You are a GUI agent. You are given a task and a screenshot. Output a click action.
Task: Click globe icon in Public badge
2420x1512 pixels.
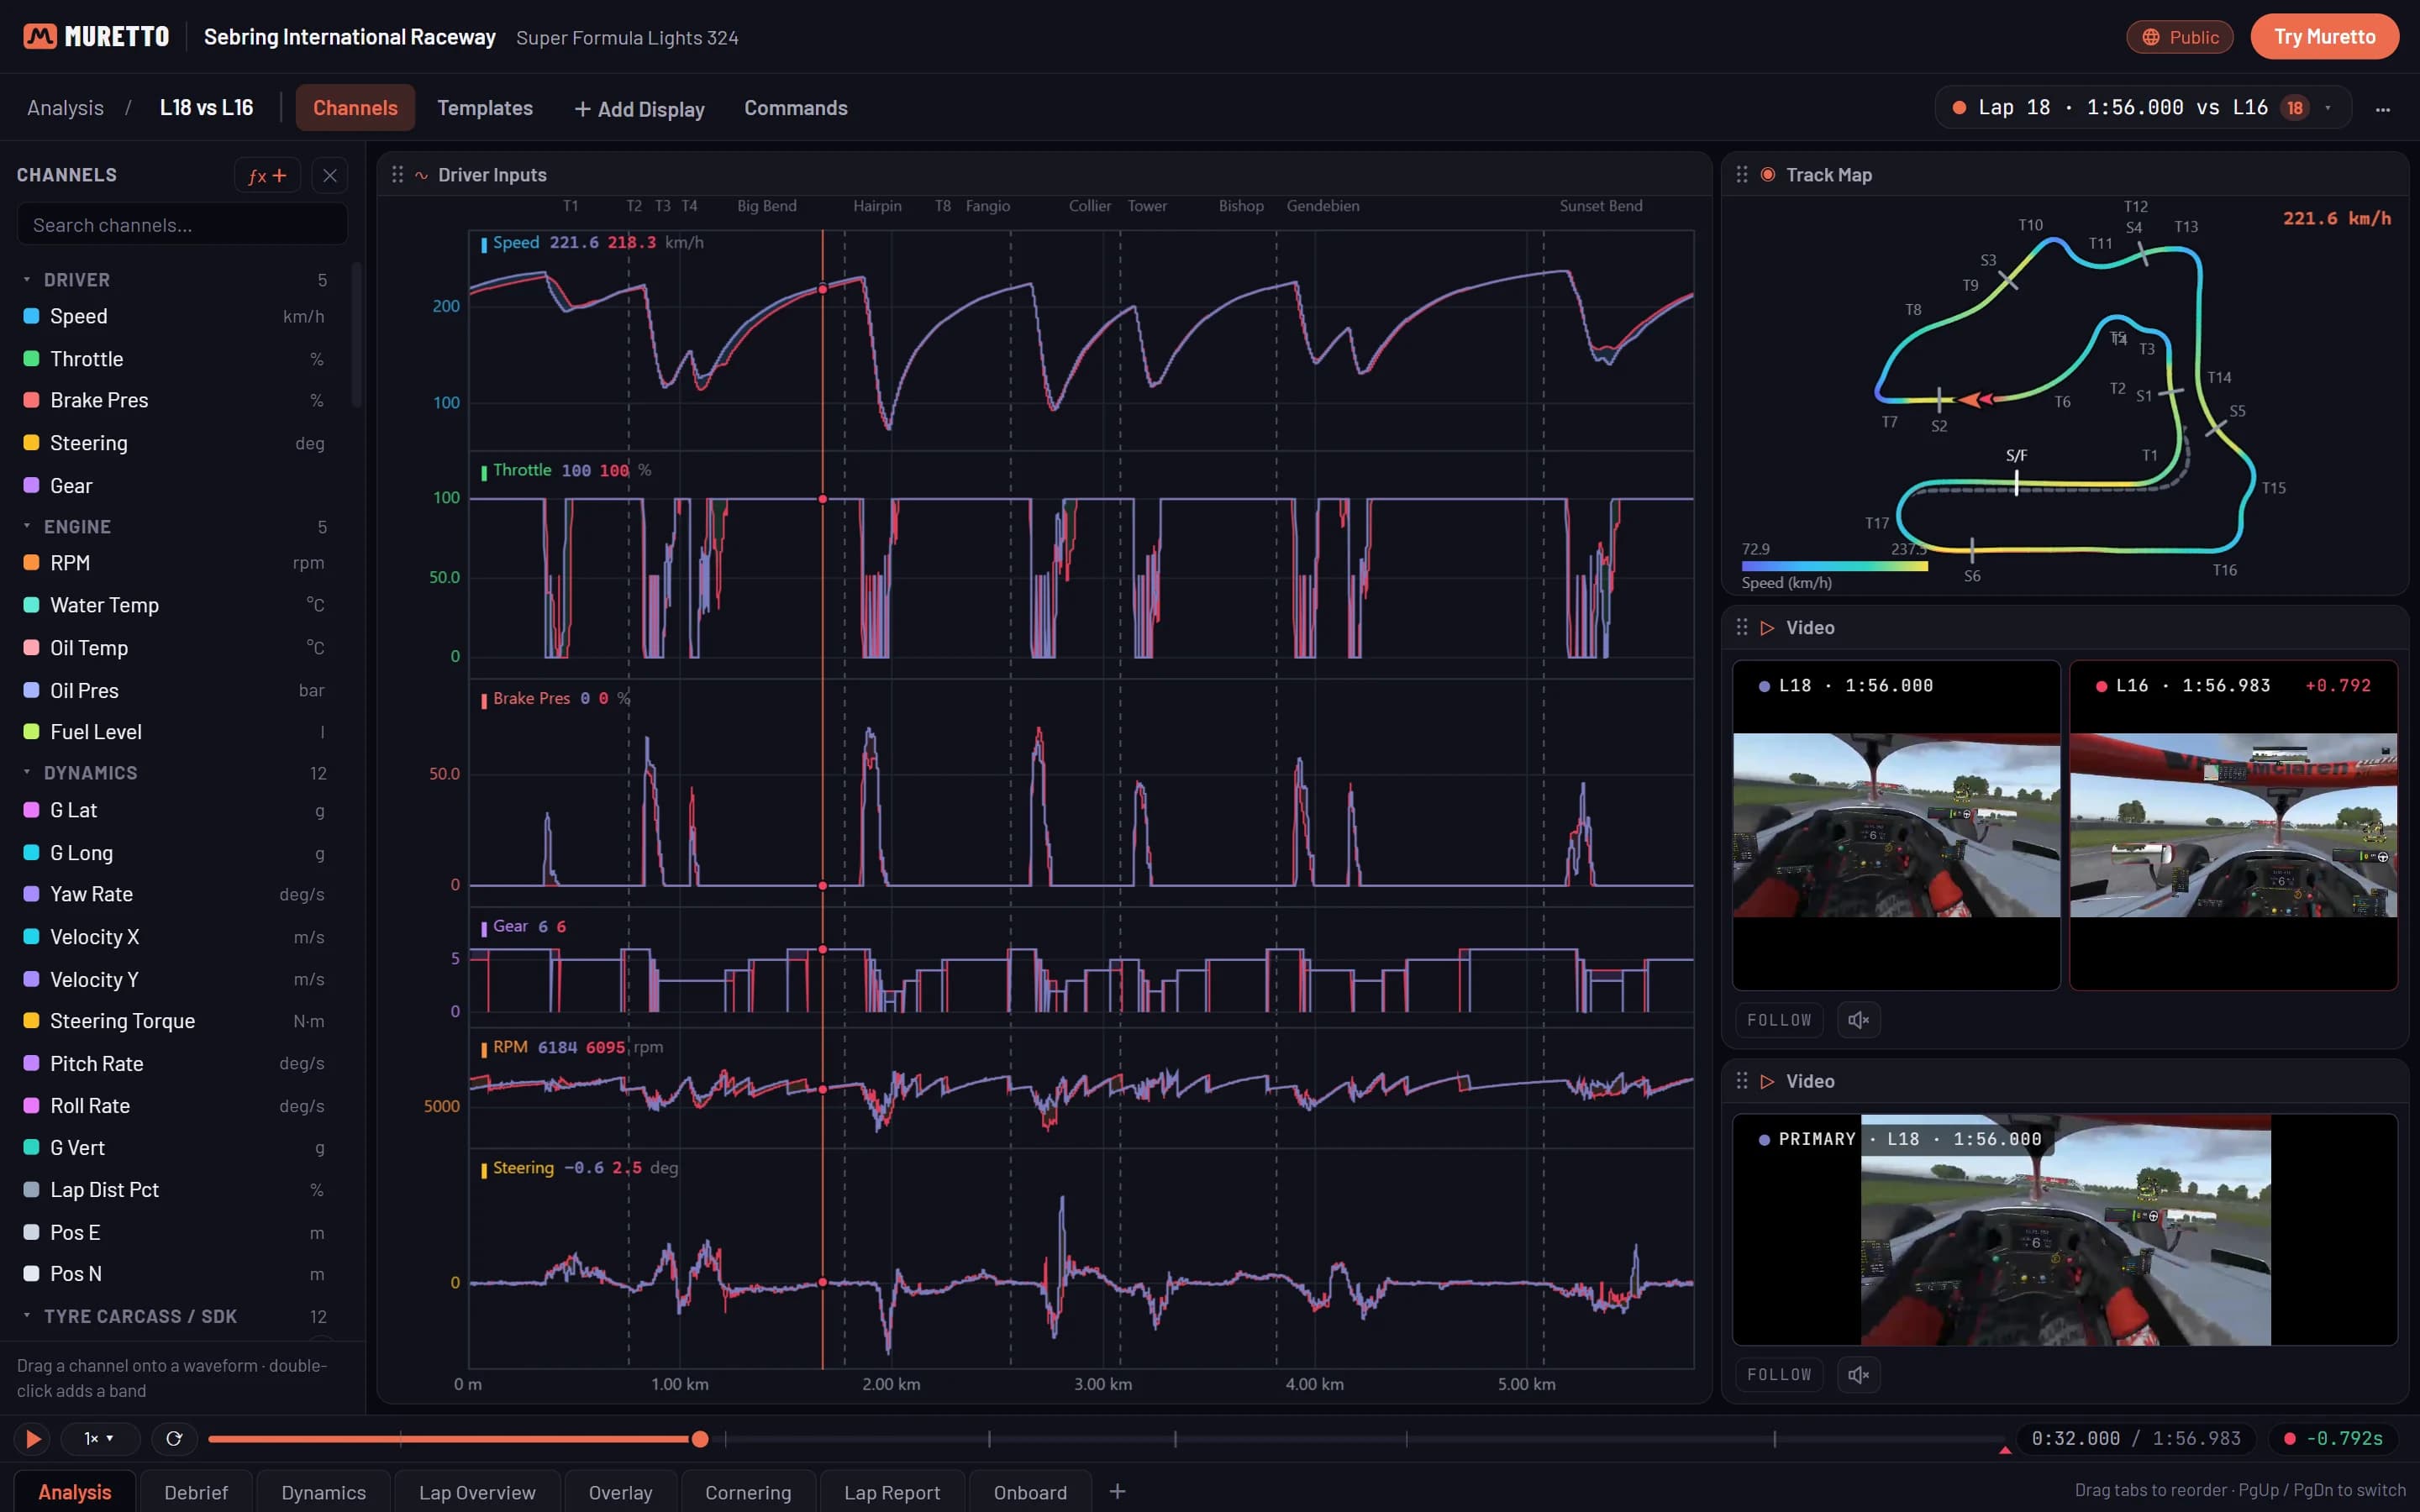pyautogui.click(x=2150, y=38)
